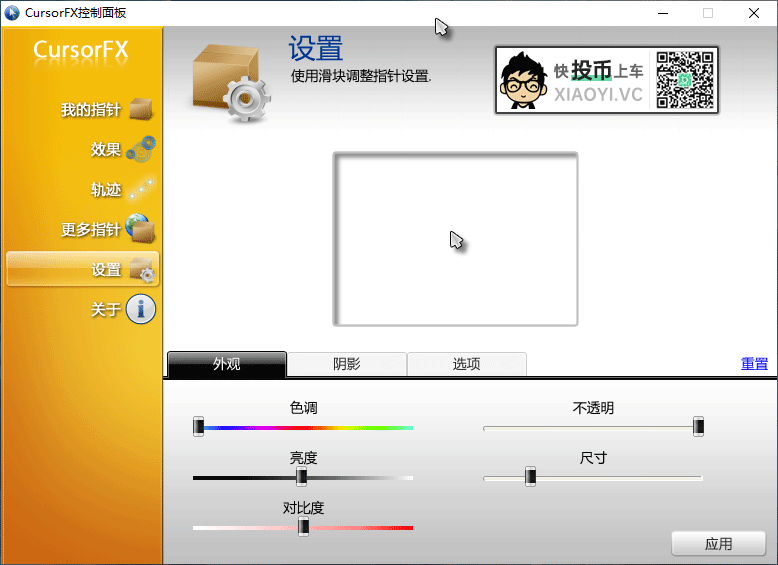Switch to the 外观 tab

point(227,364)
